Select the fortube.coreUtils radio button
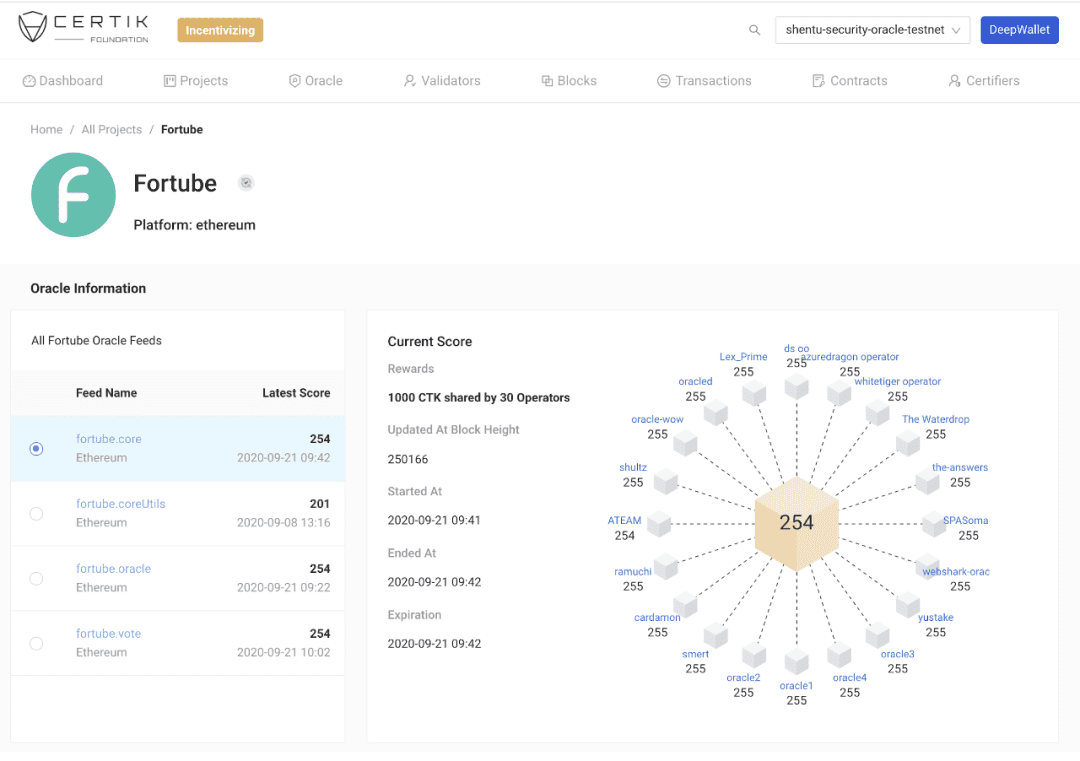 37,514
